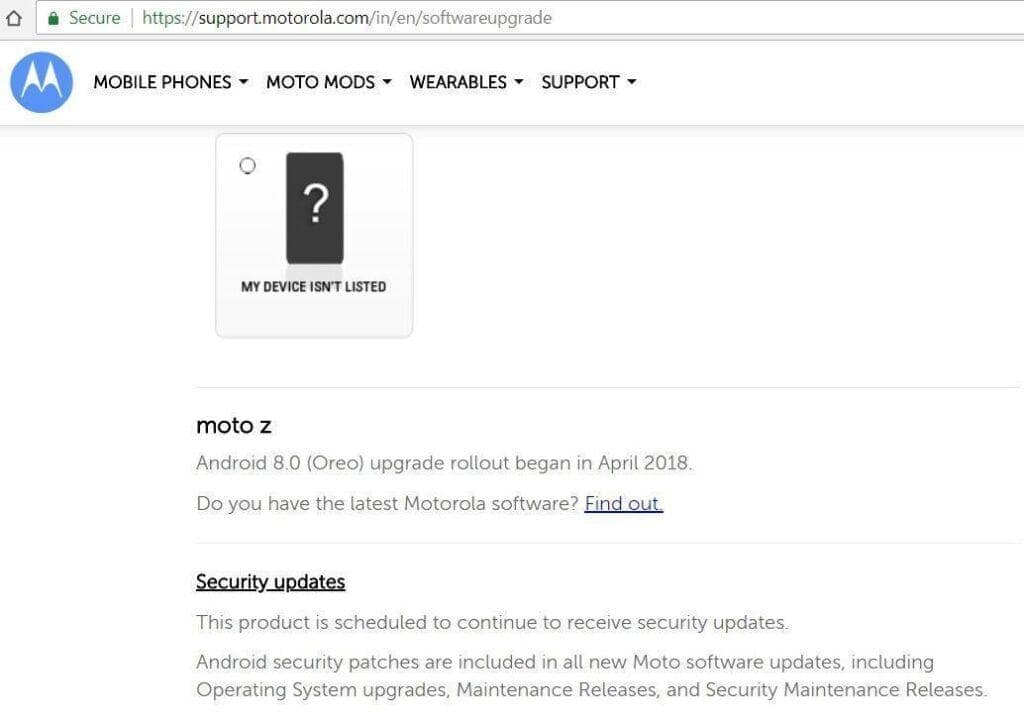Click the URL address bar field
1024x719 pixels.
tap(529, 18)
